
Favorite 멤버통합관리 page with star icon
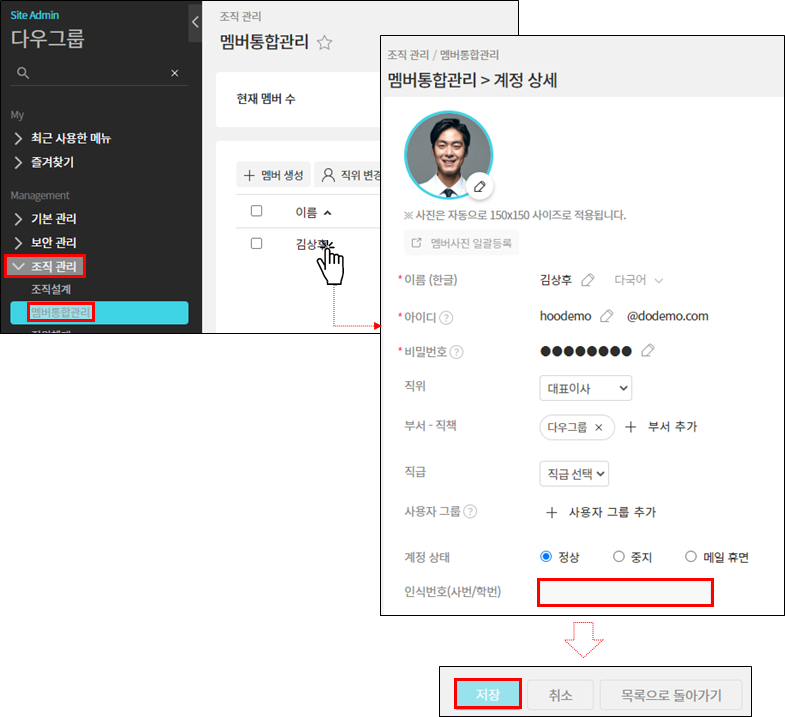tap(324, 42)
